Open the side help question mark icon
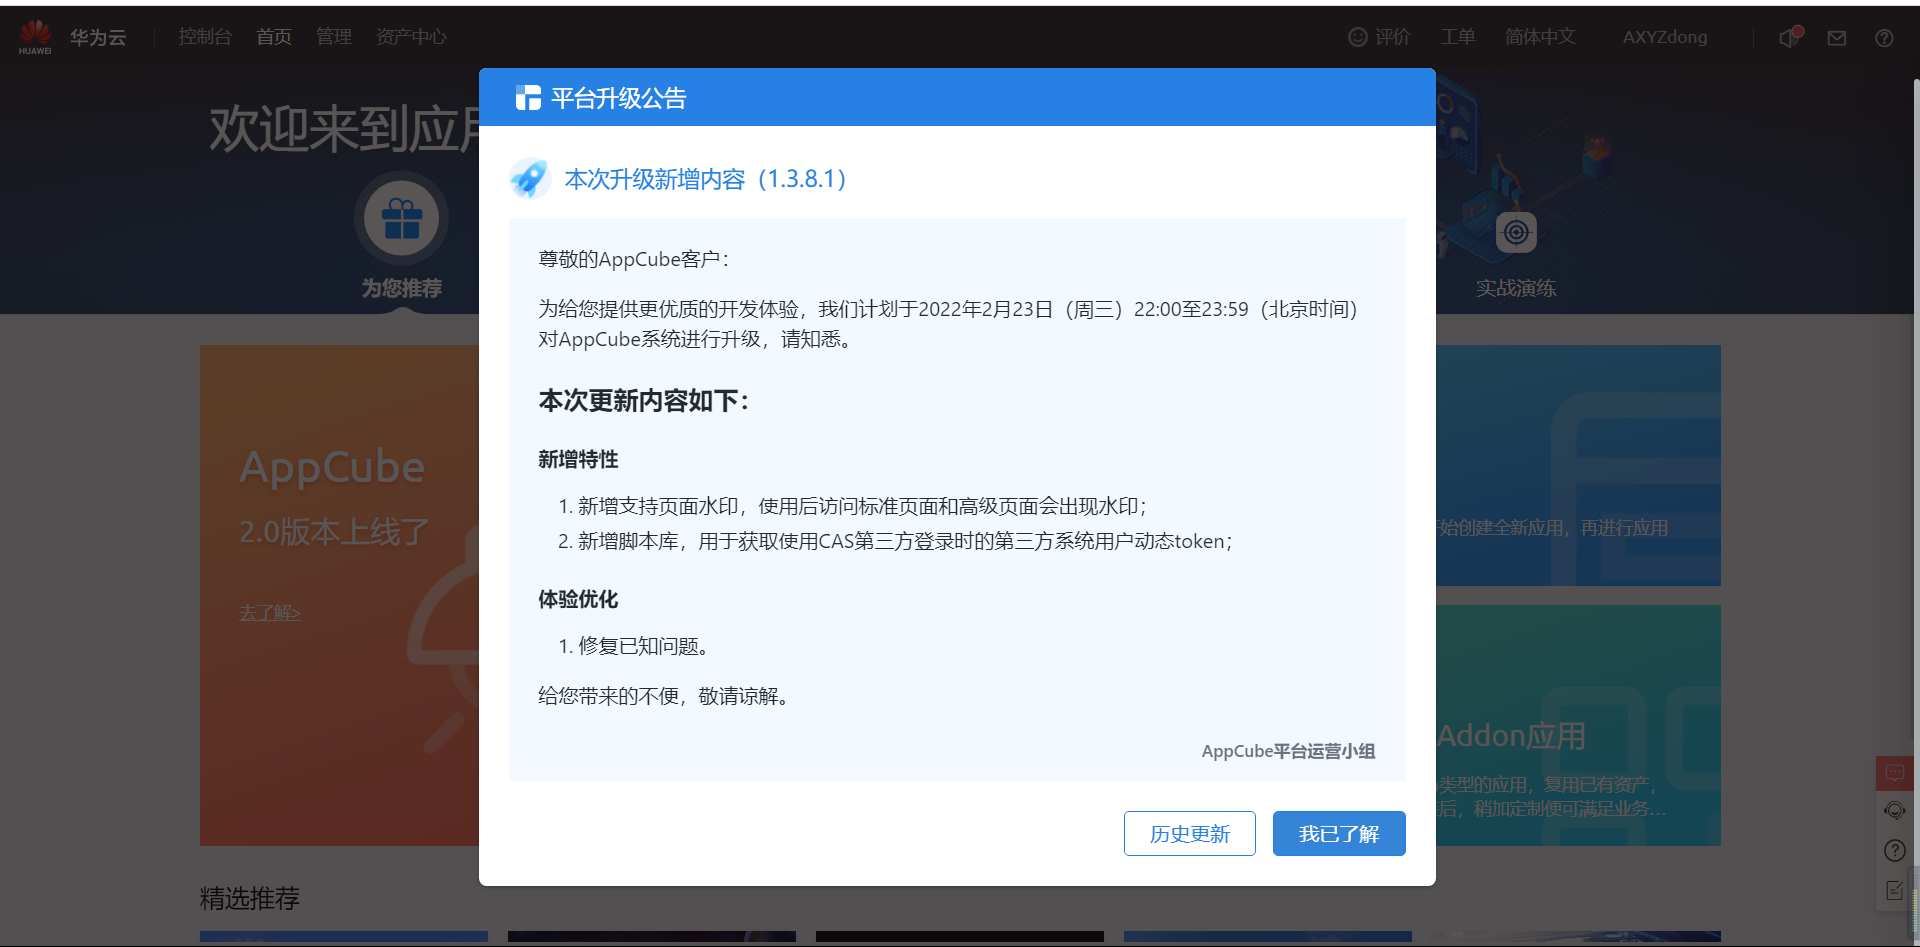This screenshot has width=1920, height=947. tap(1894, 850)
